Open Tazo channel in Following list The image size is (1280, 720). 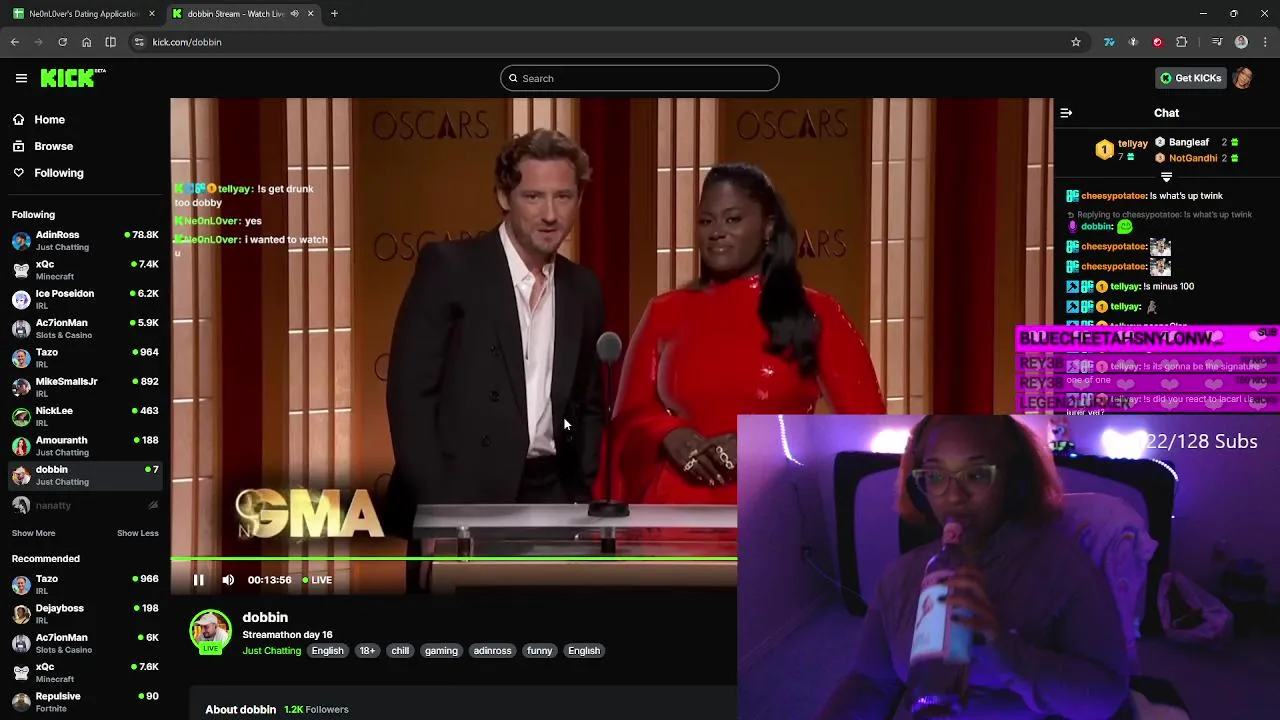[85, 358]
